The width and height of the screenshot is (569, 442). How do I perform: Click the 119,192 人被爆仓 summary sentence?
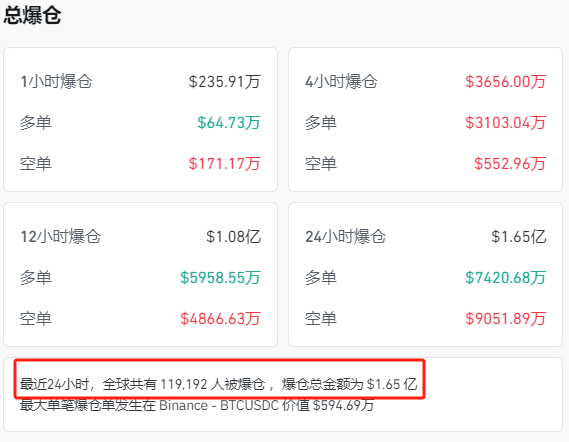click(218, 384)
